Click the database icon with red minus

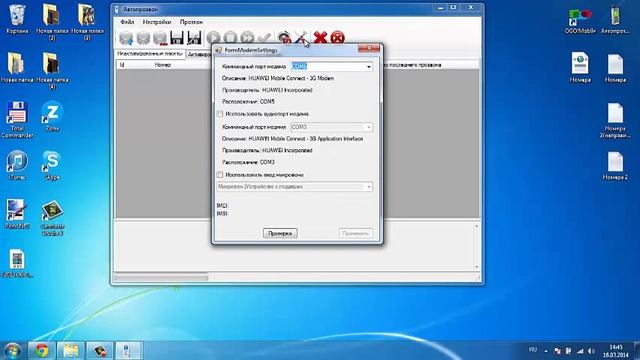tap(160, 38)
